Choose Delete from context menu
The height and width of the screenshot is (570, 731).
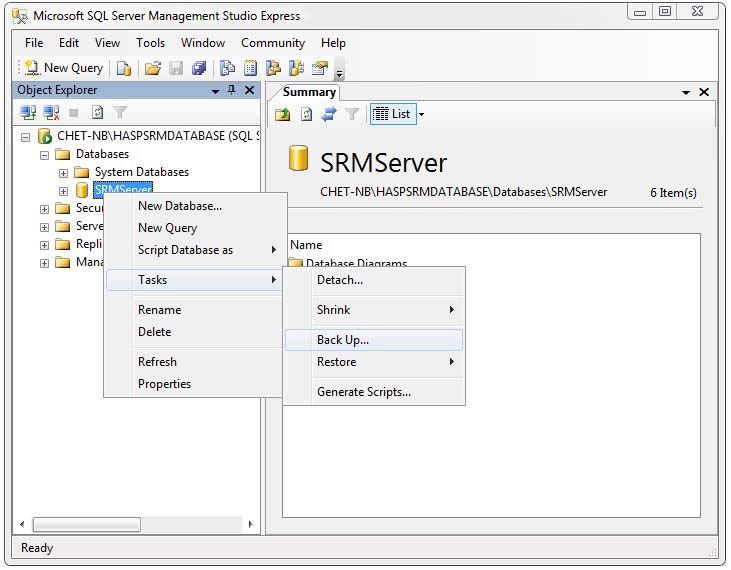point(194,332)
